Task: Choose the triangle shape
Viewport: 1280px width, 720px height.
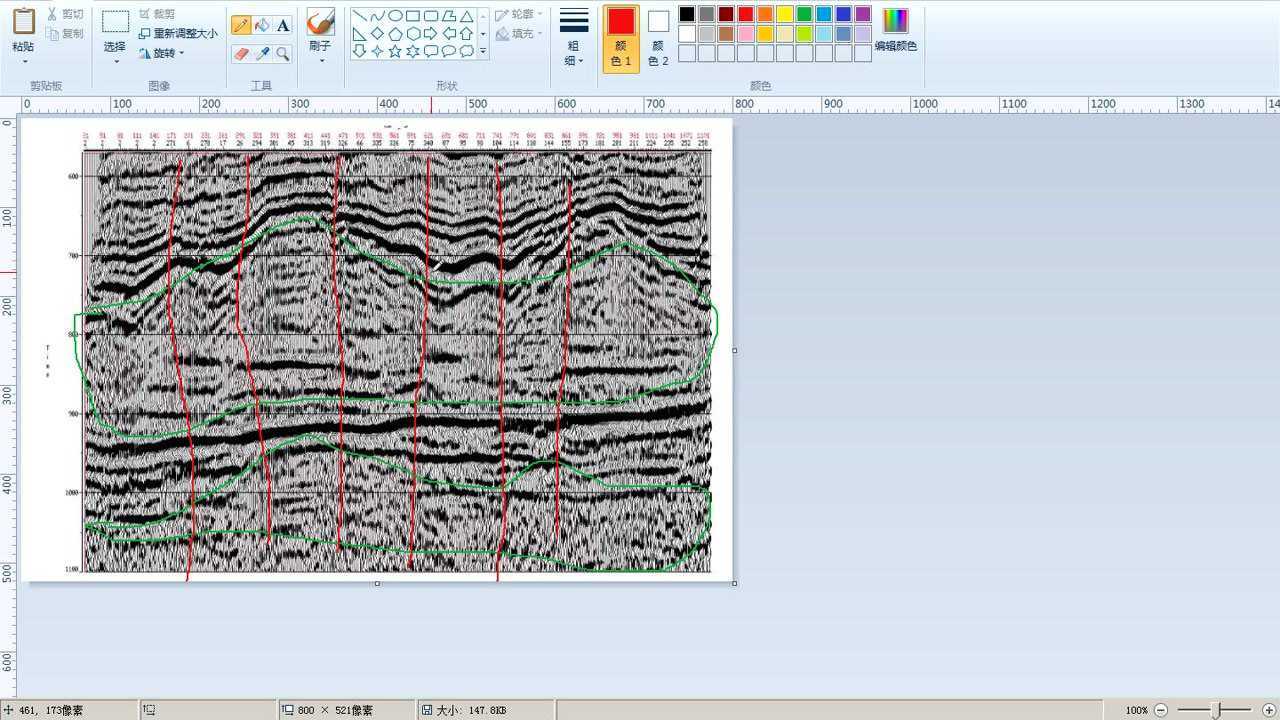Action: coord(466,16)
